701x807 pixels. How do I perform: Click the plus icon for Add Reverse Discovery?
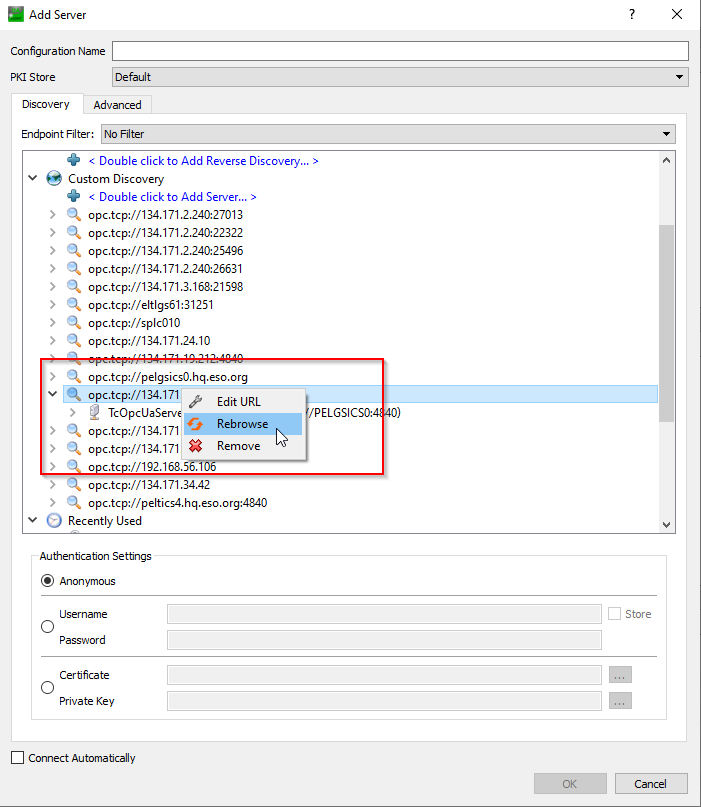coord(74,160)
